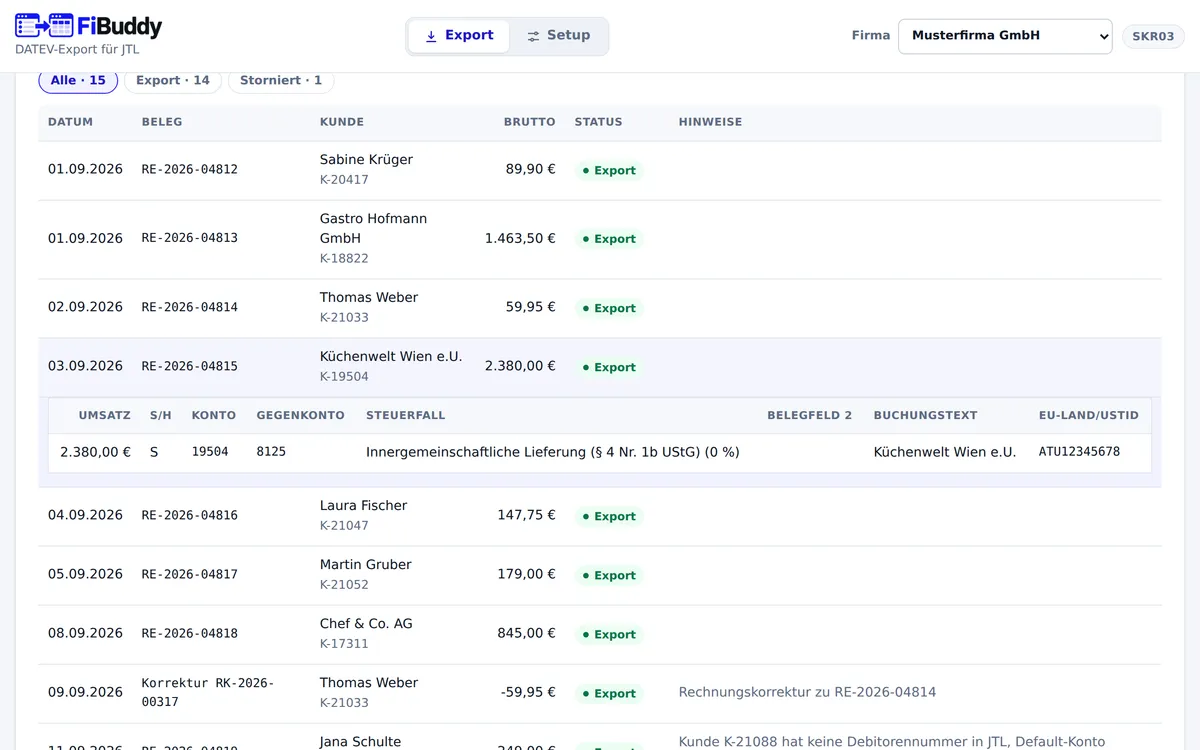Click the Gegenkonto value 8125
Viewport: 1200px width, 750px height.
point(271,452)
